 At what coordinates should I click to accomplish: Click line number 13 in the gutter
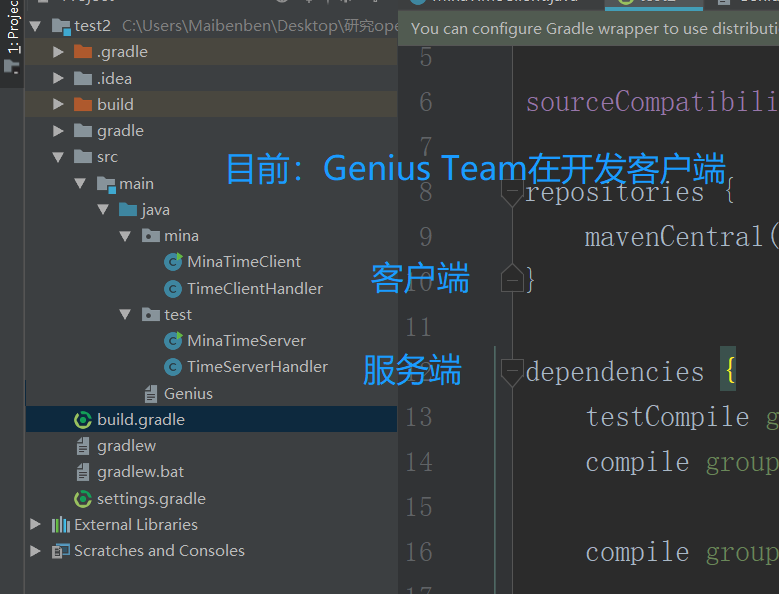pyautogui.click(x=419, y=417)
